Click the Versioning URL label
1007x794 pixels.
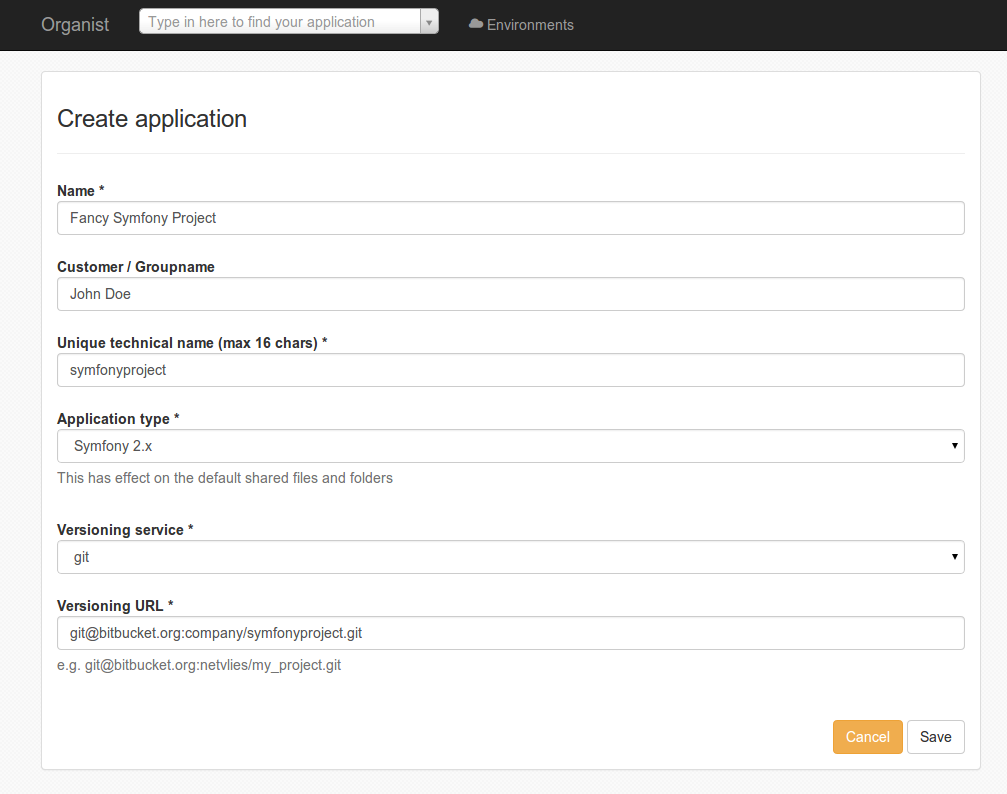(x=115, y=606)
